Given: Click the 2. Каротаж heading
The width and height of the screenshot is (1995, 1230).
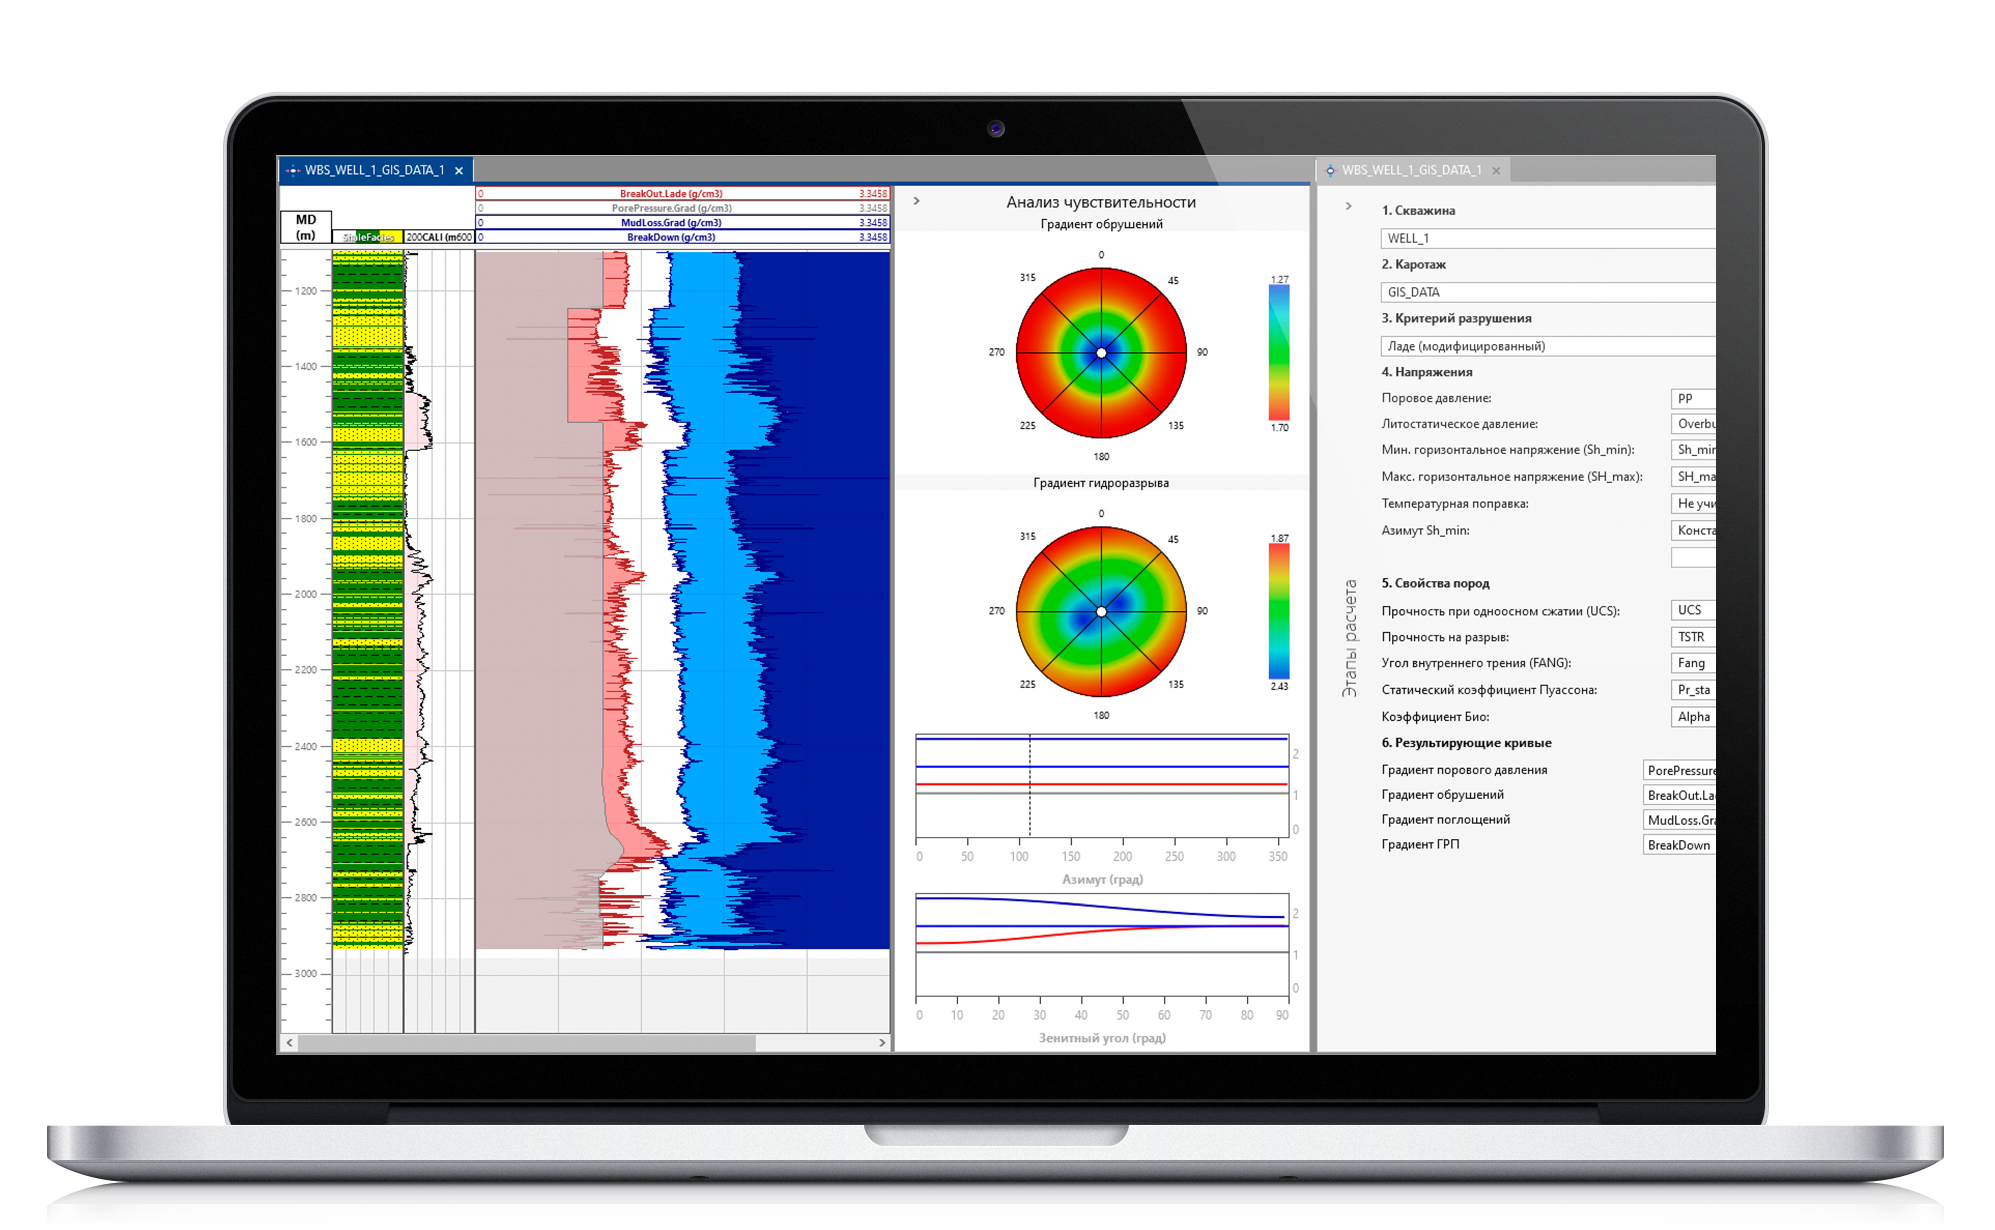Looking at the screenshot, I should coord(1413,264).
